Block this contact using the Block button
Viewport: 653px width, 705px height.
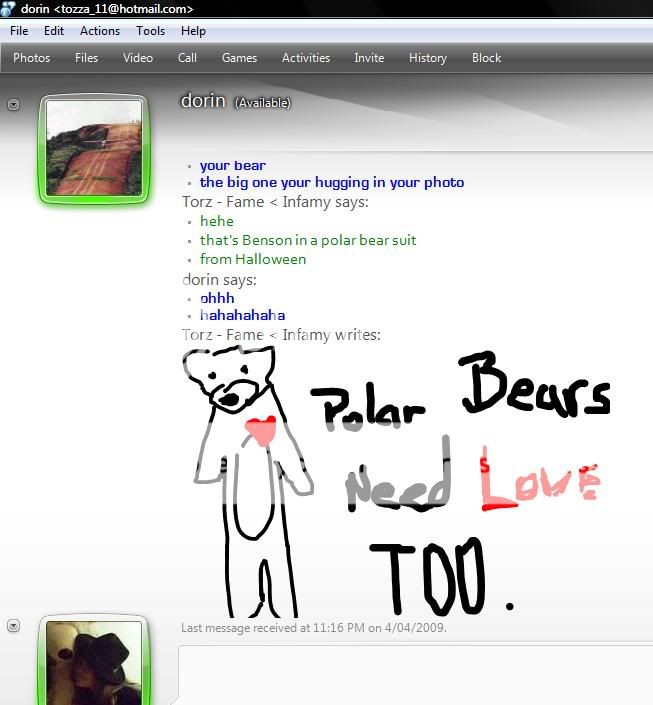487,58
